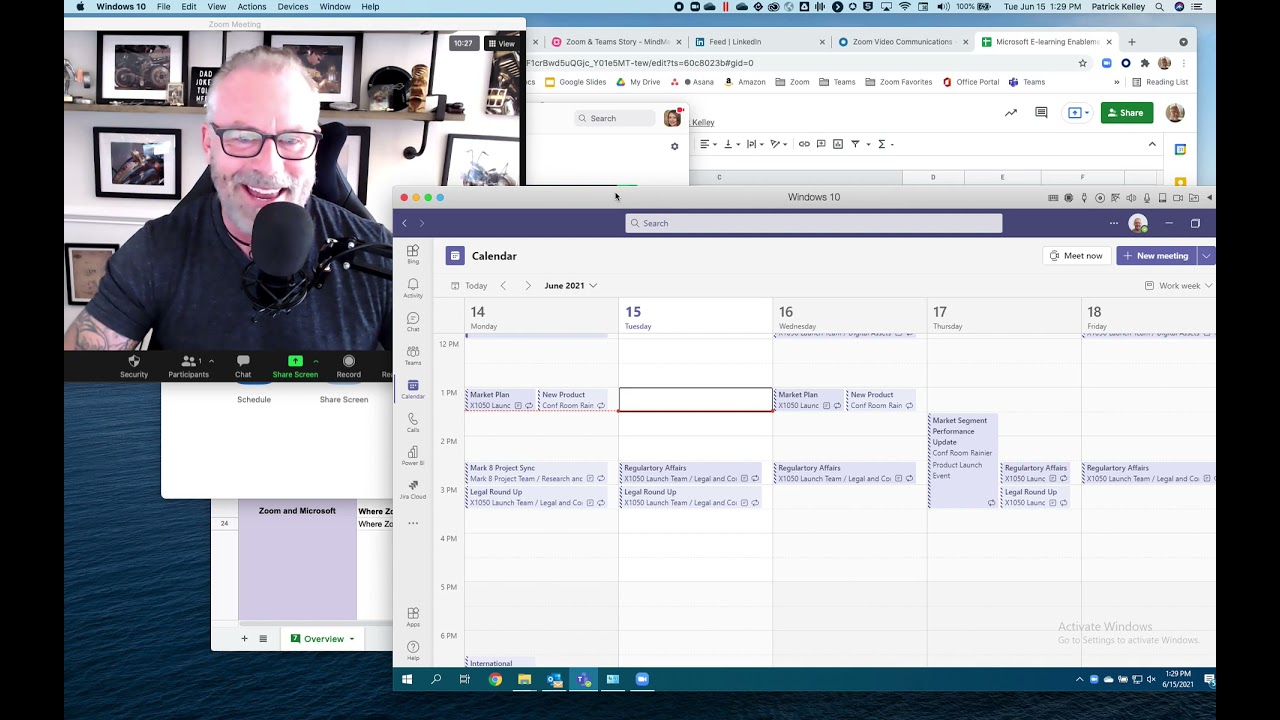Collapse Sheets toolbar with up chevron
This screenshot has height=720, width=1280.
[x=1152, y=144]
